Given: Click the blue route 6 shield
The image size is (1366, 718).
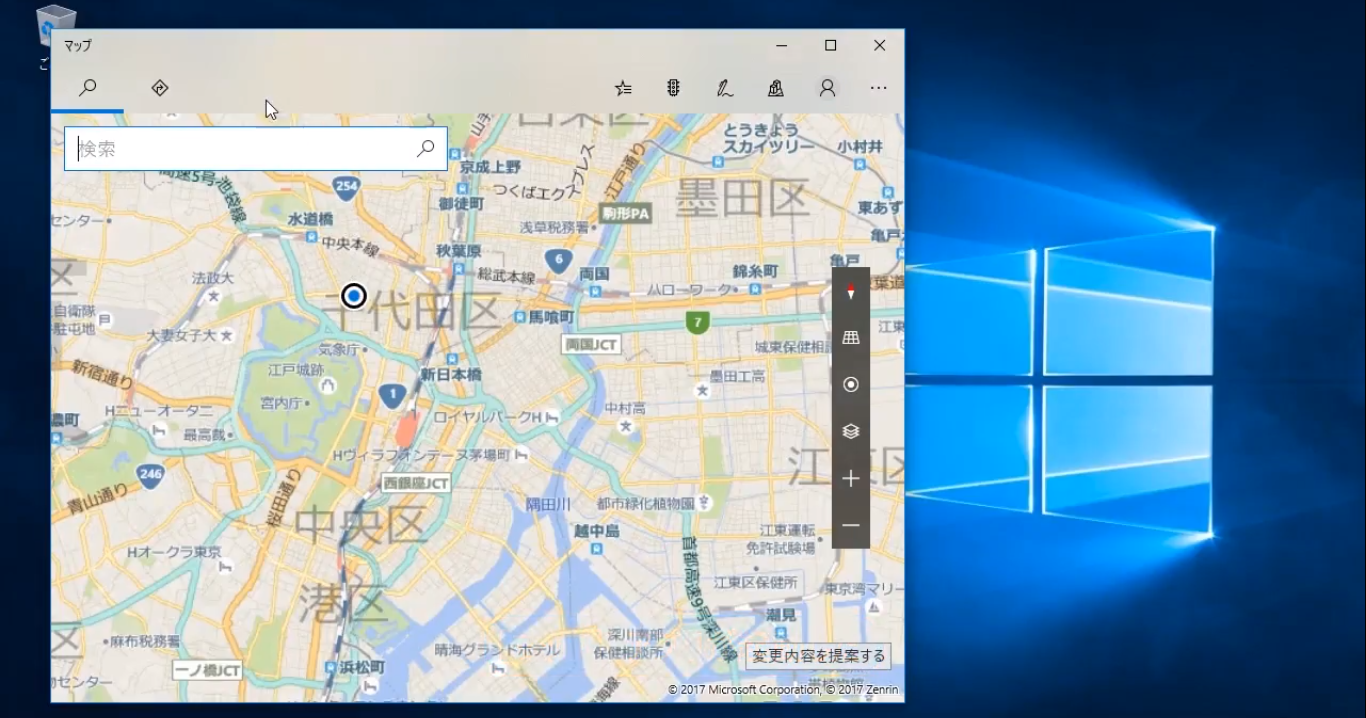Looking at the screenshot, I should pyautogui.click(x=558, y=261).
